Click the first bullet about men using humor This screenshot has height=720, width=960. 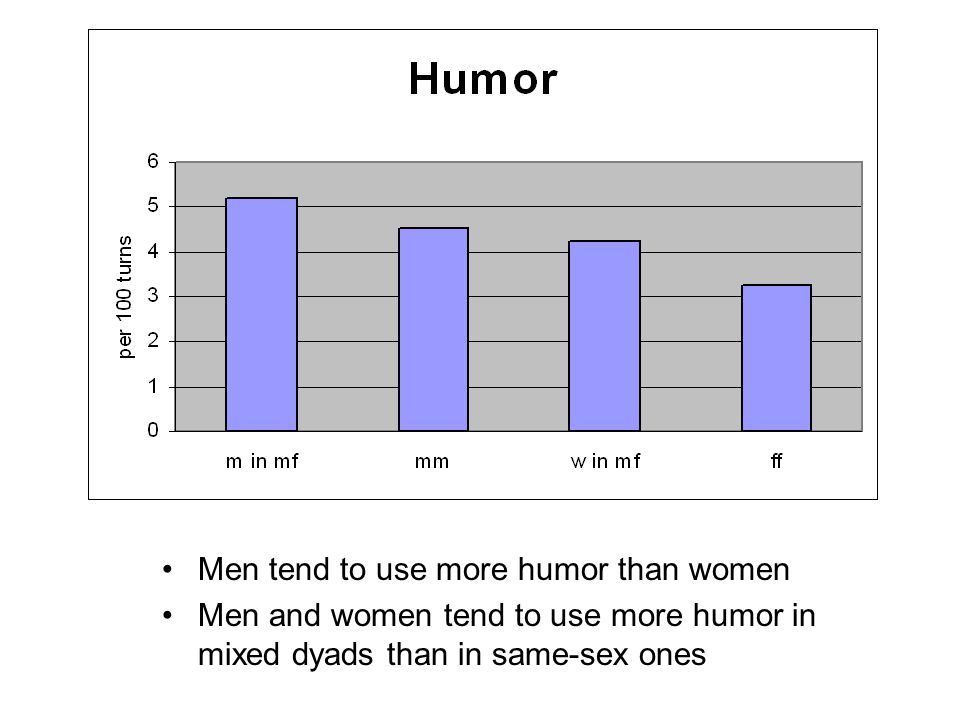pyautogui.click(x=493, y=569)
